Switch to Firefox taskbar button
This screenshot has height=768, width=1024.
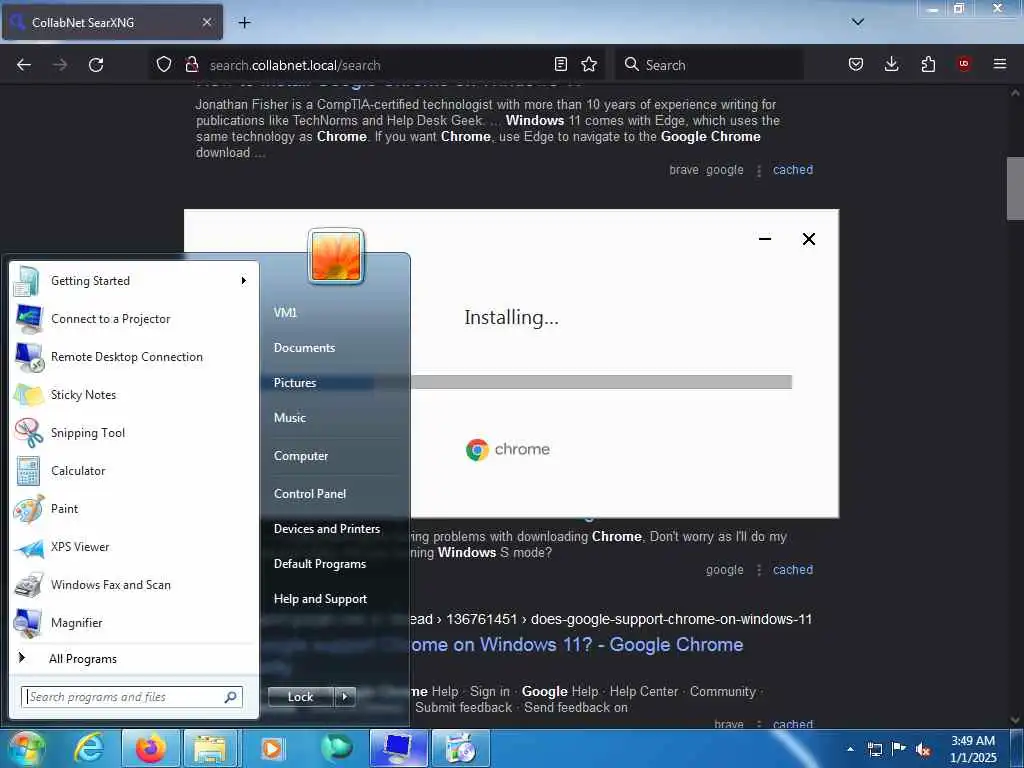[x=150, y=748]
